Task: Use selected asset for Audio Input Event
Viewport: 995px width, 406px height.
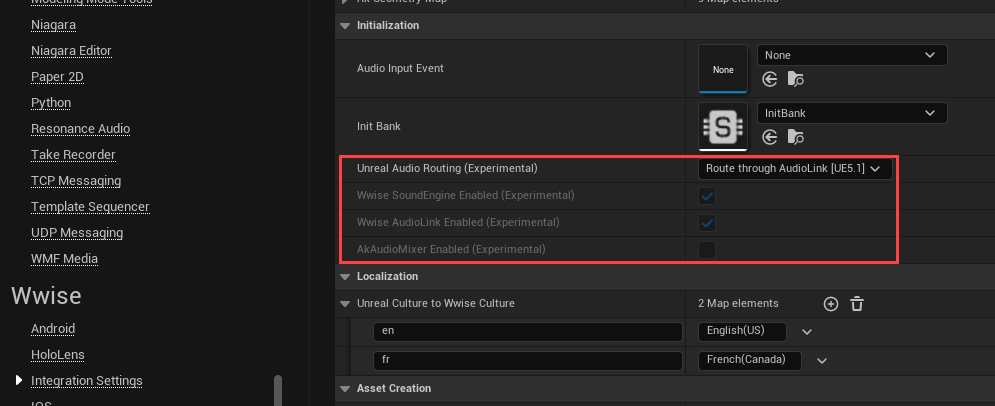Action: [x=770, y=79]
